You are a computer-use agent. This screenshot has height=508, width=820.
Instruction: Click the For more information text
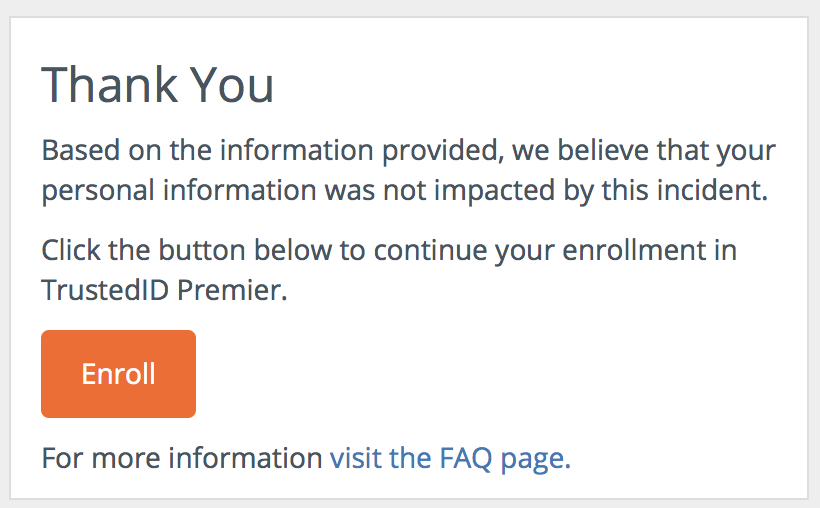click(x=182, y=458)
